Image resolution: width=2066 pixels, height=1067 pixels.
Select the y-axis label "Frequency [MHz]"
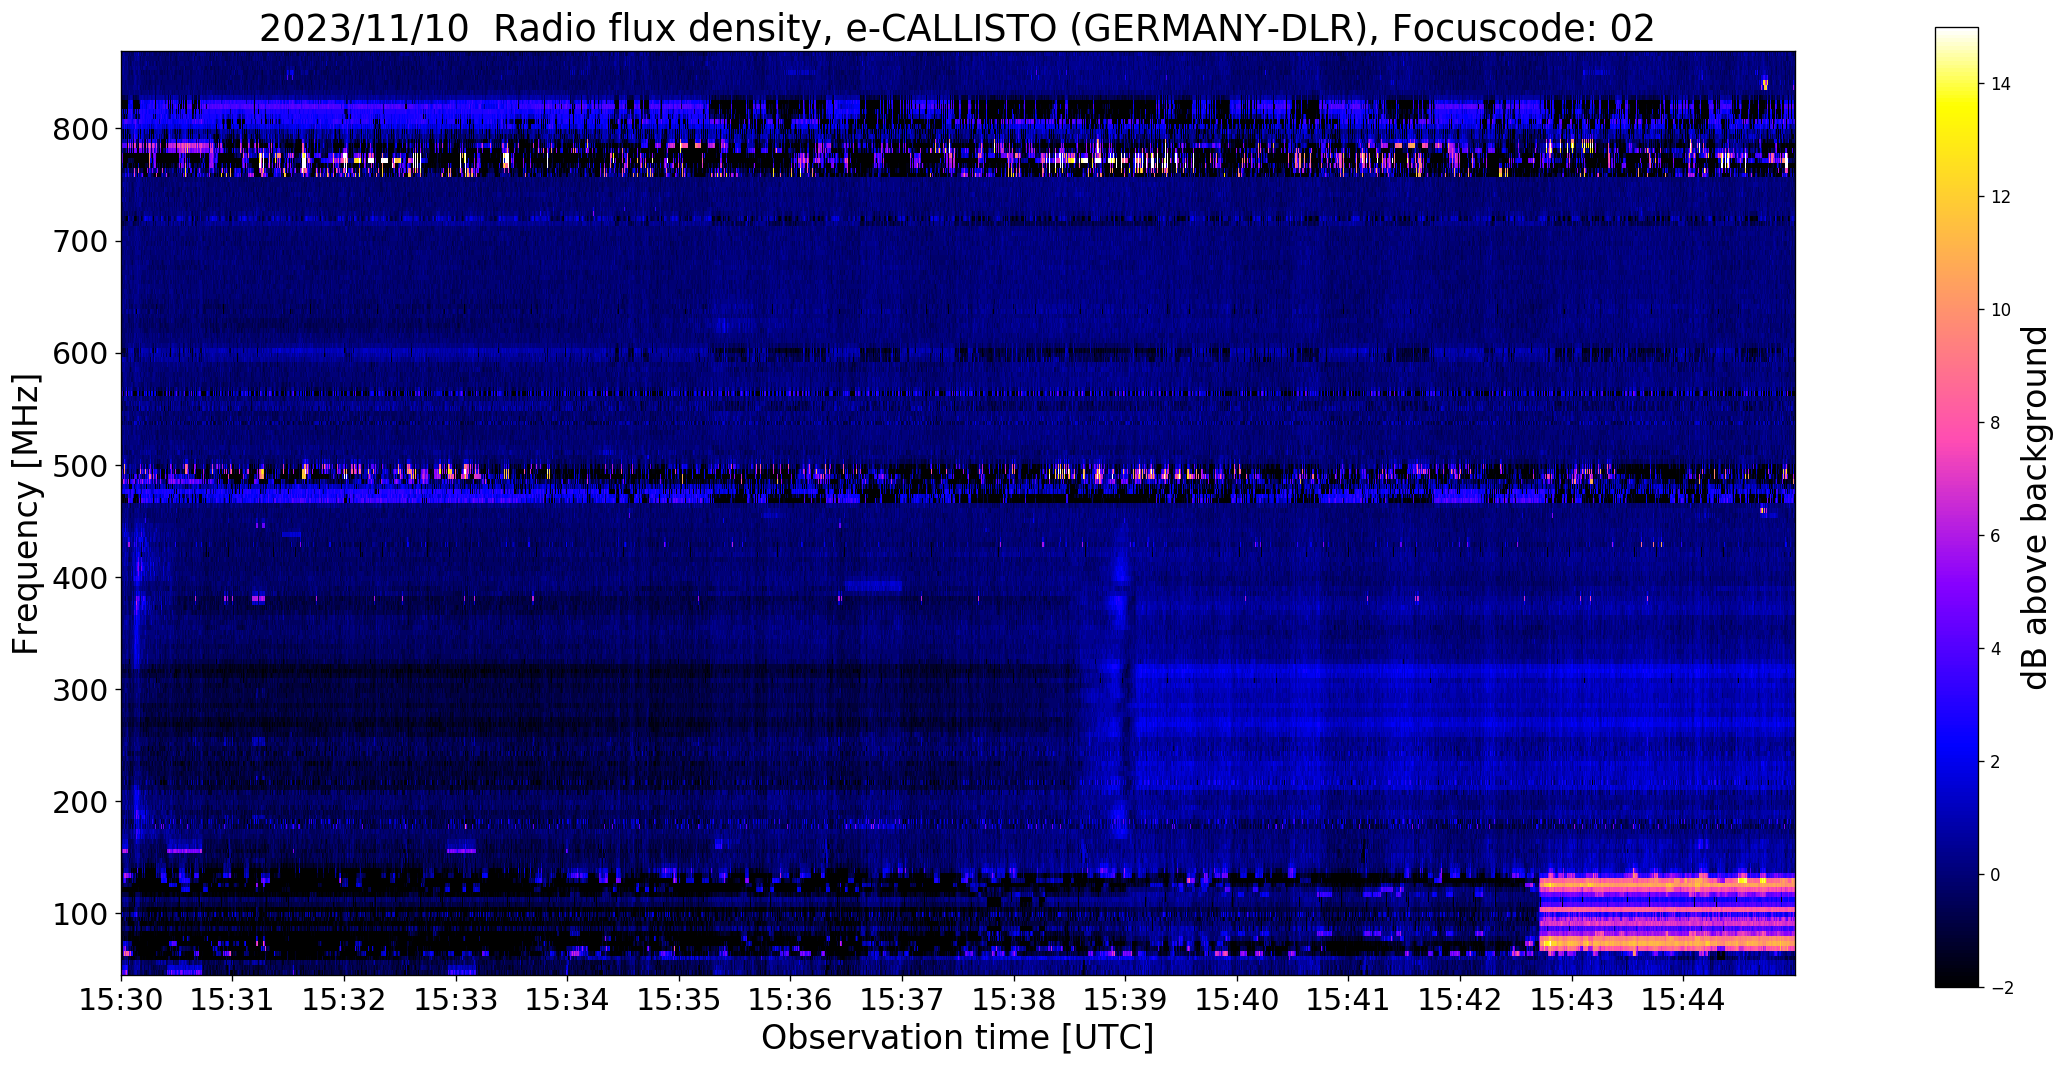(x=27, y=514)
